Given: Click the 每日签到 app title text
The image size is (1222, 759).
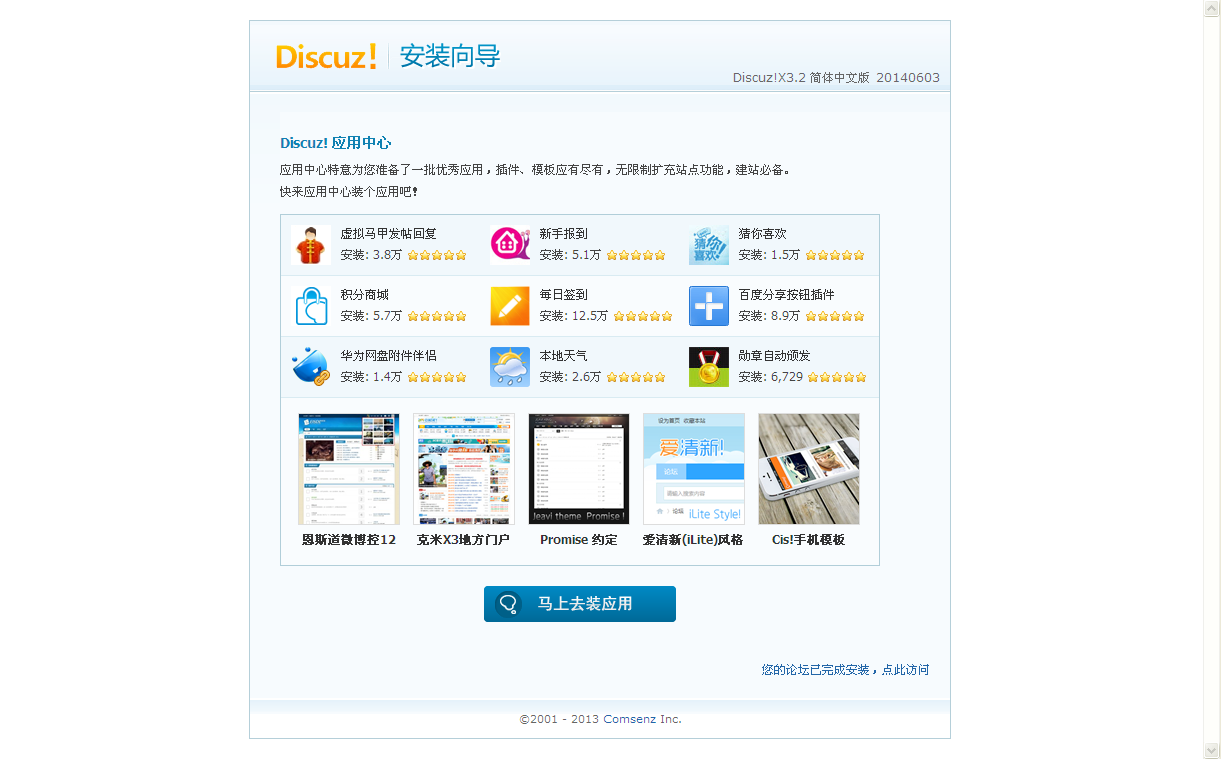Looking at the screenshot, I should pyautogui.click(x=563, y=295).
